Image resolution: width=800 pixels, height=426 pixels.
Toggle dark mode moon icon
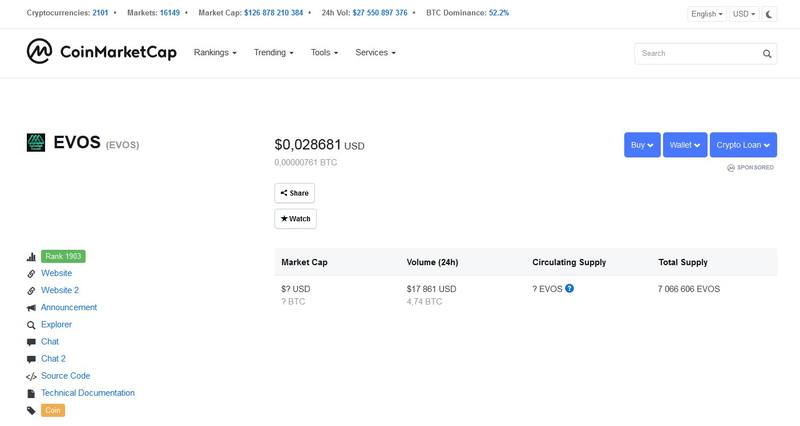769,14
